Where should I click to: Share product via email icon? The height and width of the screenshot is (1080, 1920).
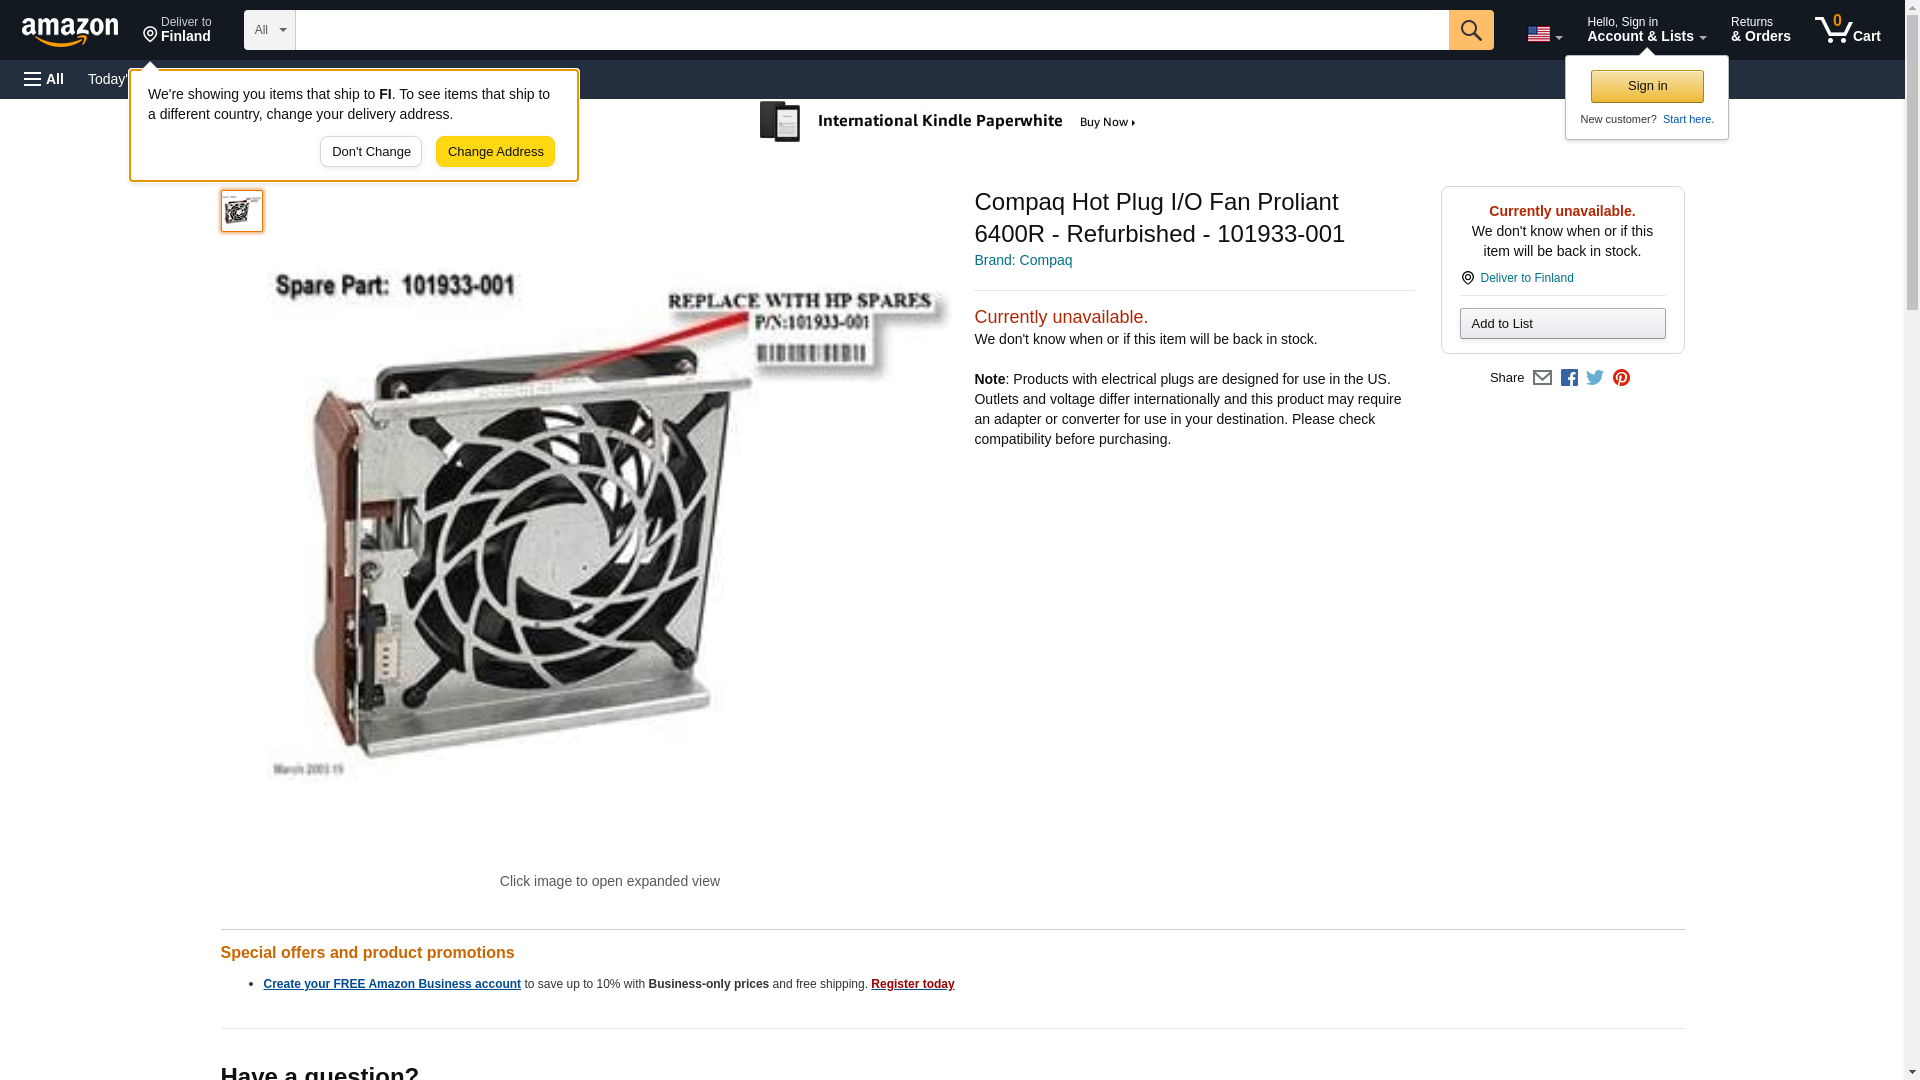click(1542, 378)
